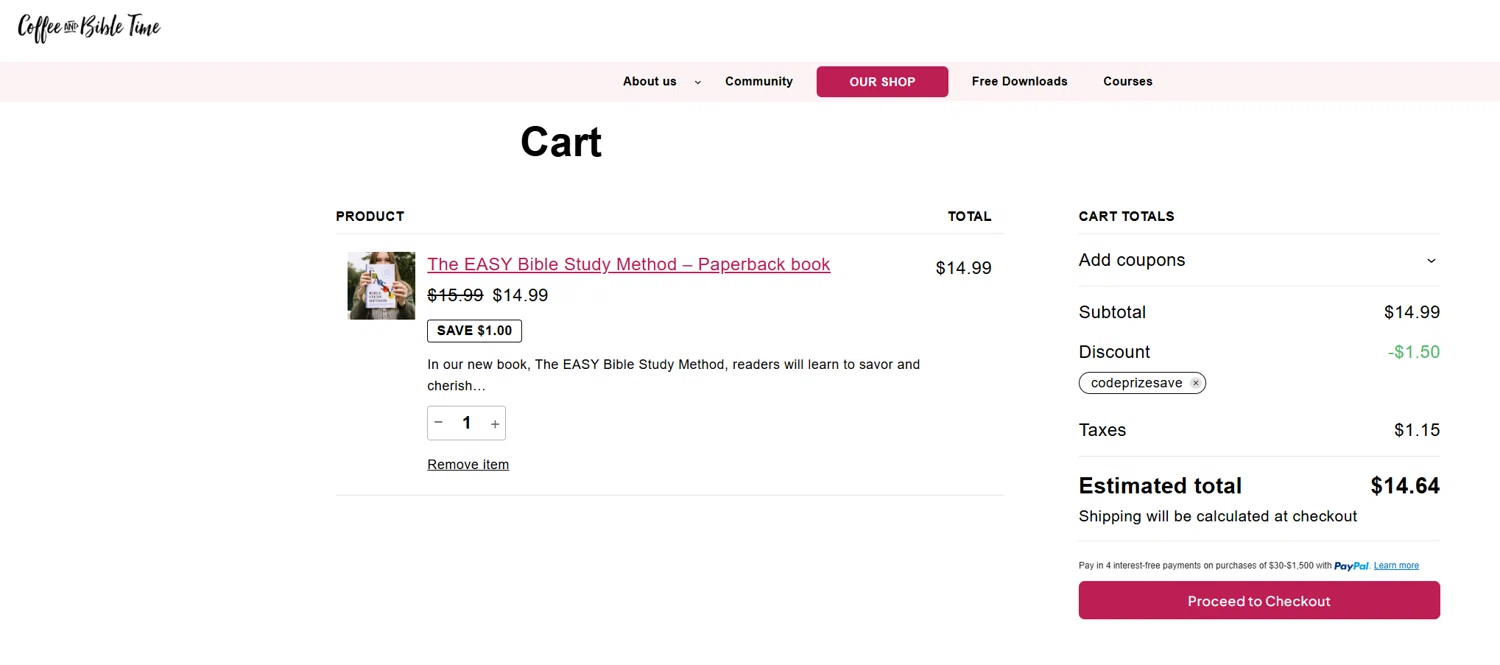Open the Courses menu item
This screenshot has height=665, width=1500.
point(1127,82)
